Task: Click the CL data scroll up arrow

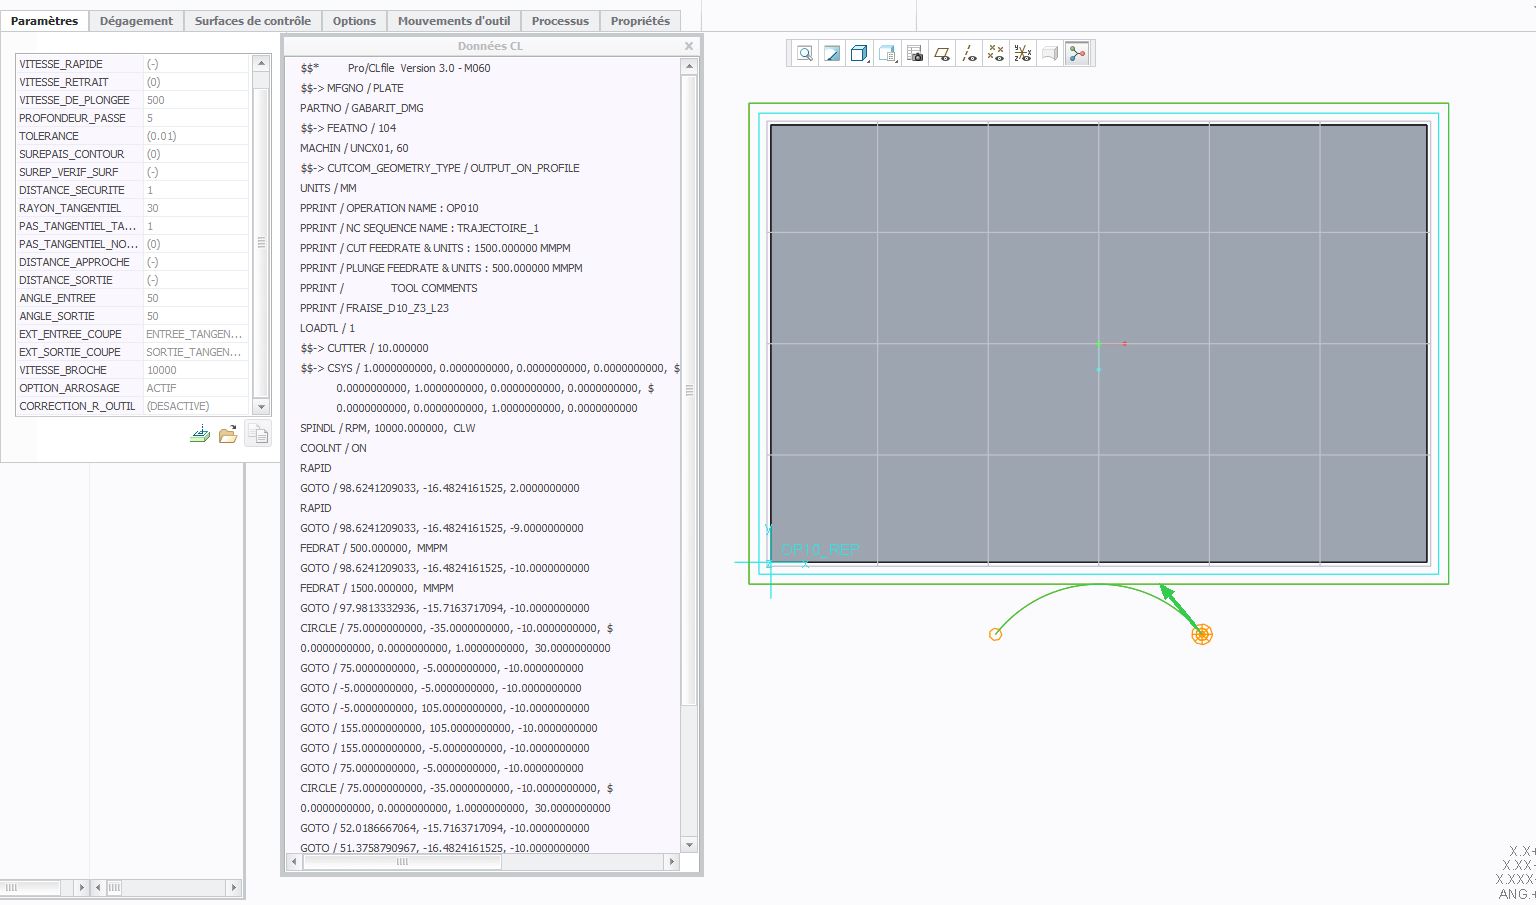Action: pyautogui.click(x=688, y=67)
